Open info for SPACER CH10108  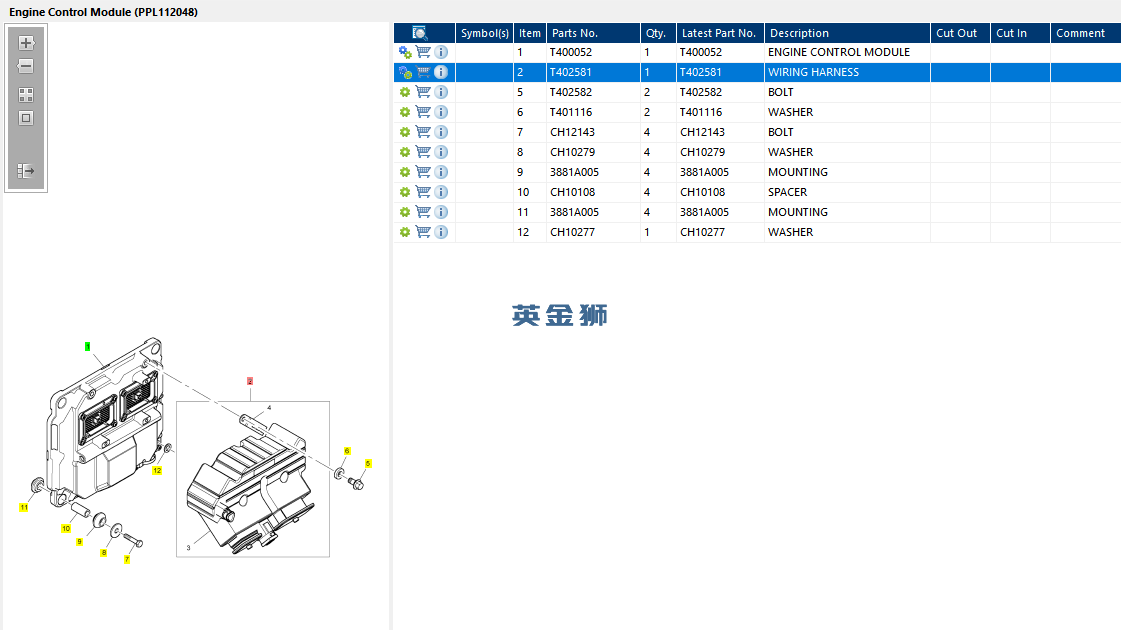441,192
